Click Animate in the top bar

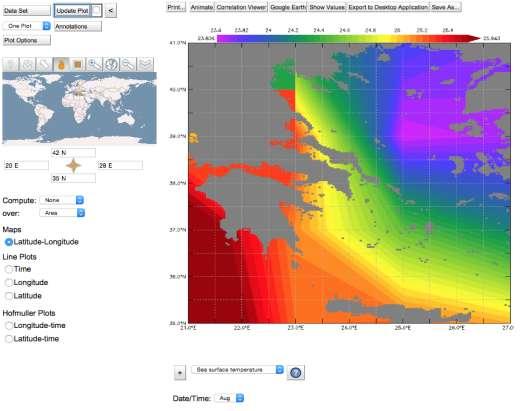click(x=202, y=7)
